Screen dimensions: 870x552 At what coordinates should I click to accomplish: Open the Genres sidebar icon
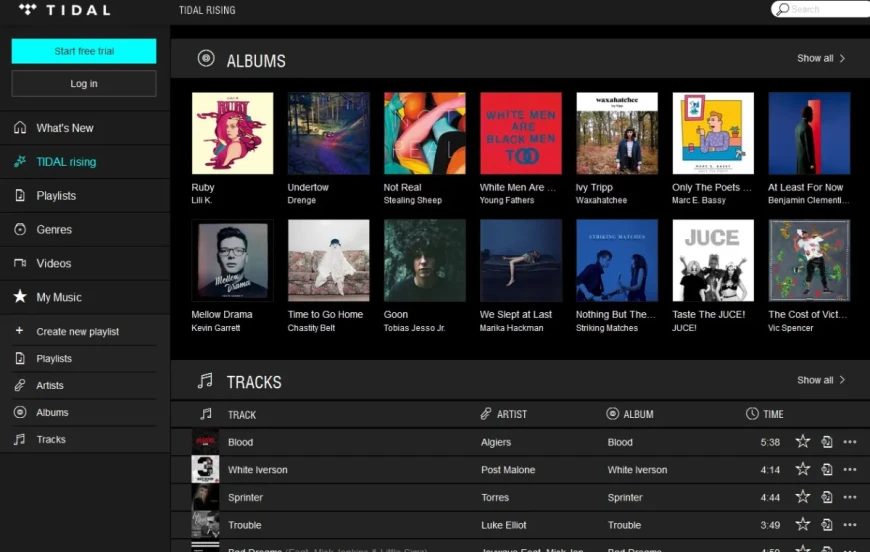click(20, 230)
